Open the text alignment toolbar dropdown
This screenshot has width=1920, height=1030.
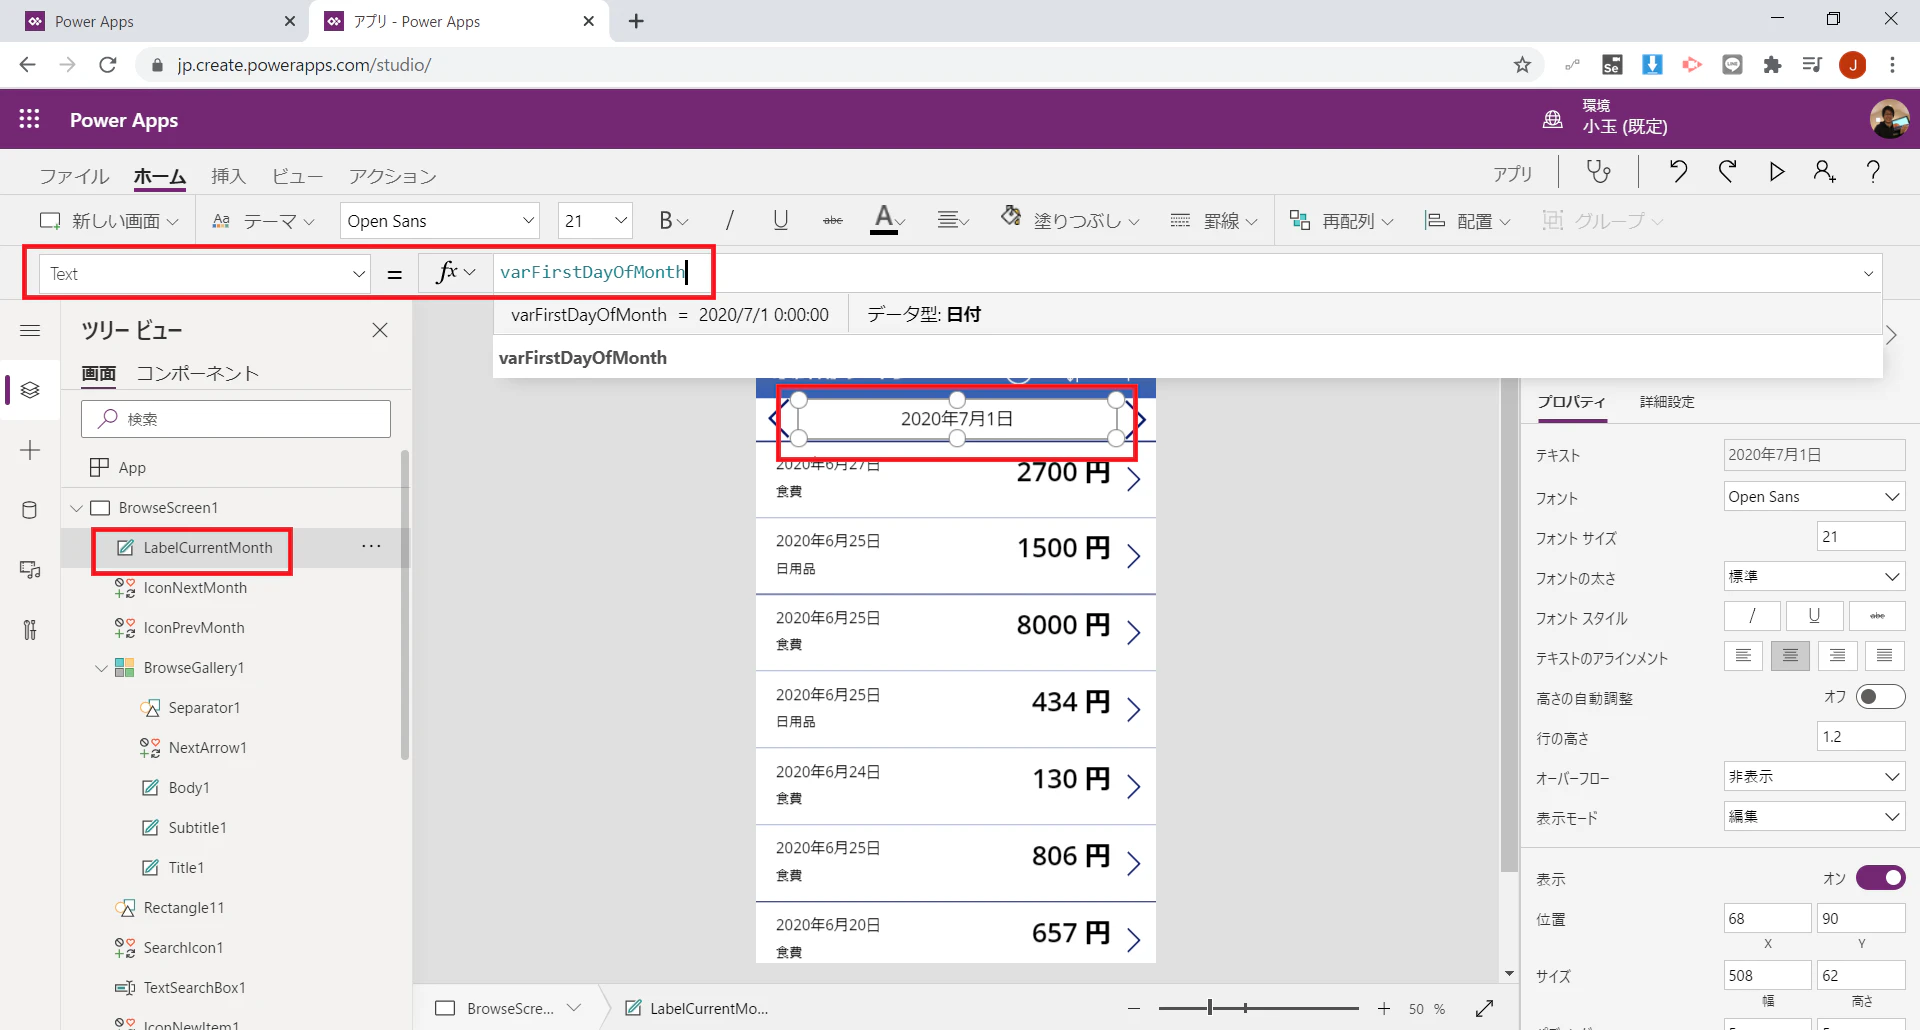tap(953, 221)
